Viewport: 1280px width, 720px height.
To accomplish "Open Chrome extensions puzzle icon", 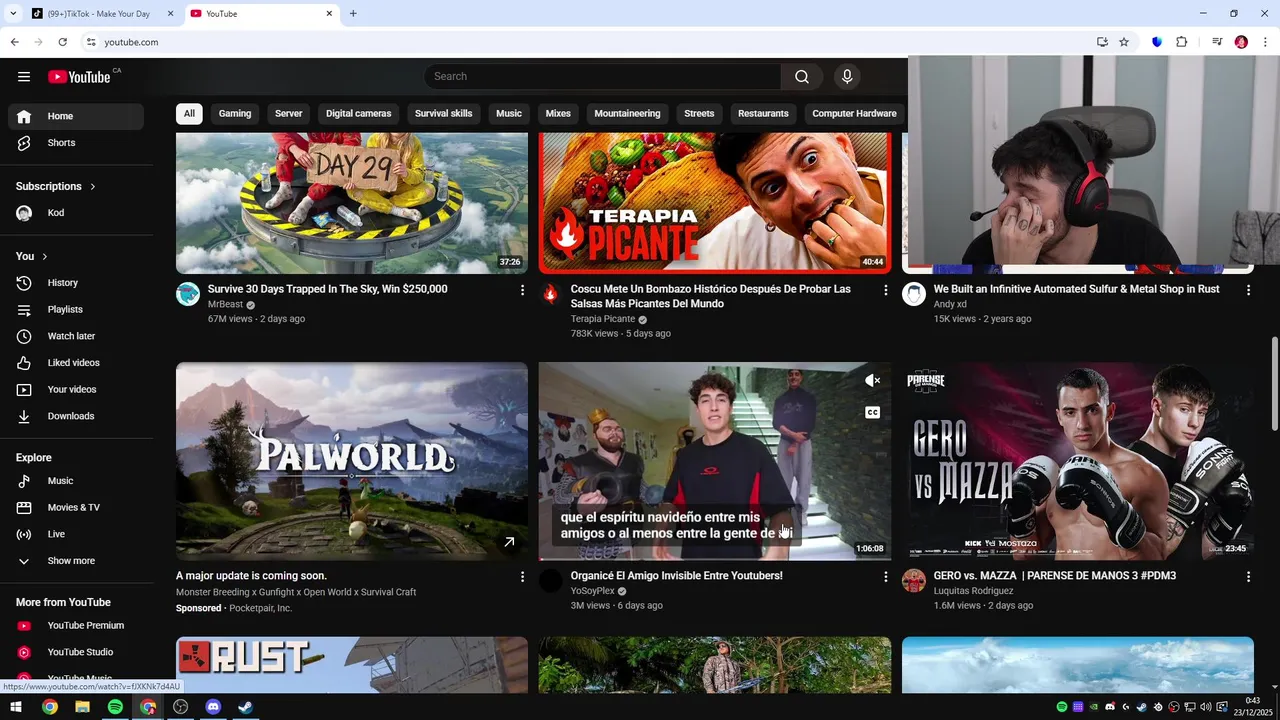I will point(1181,42).
